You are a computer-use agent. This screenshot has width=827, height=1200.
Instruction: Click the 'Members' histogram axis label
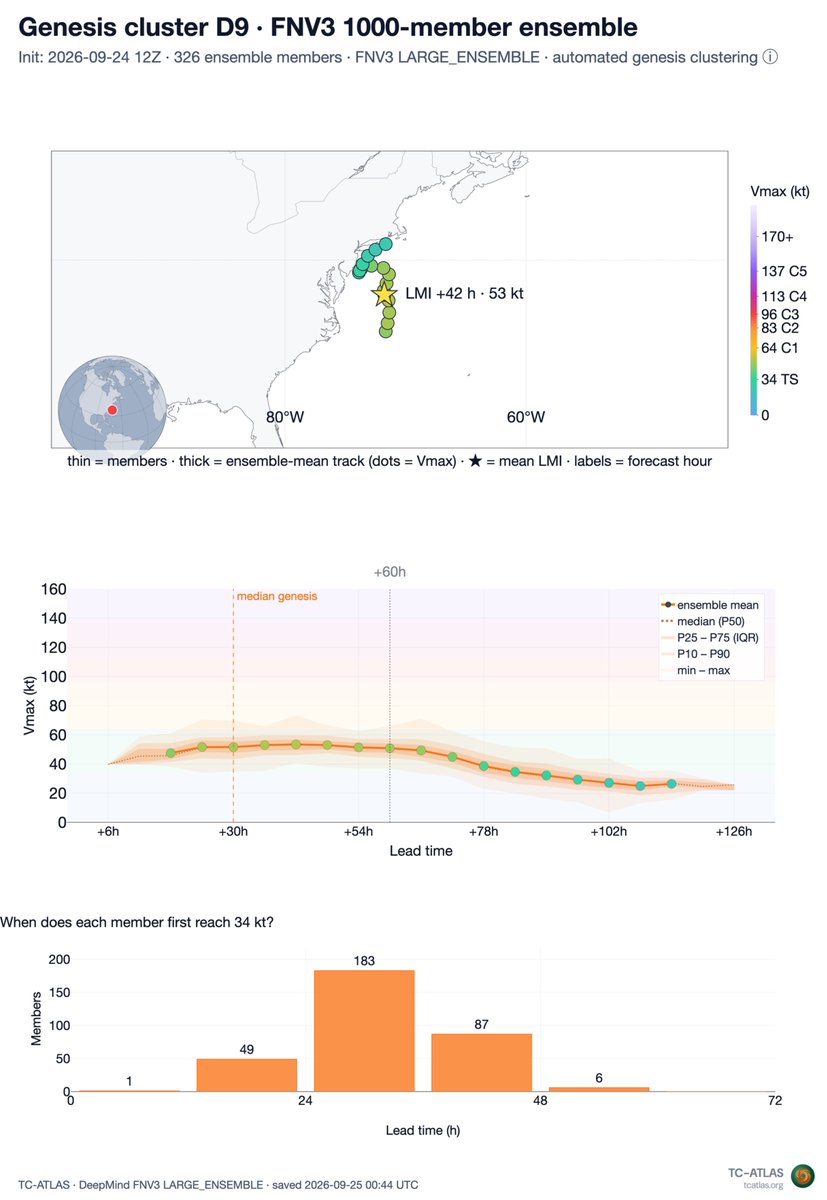click(37, 1020)
